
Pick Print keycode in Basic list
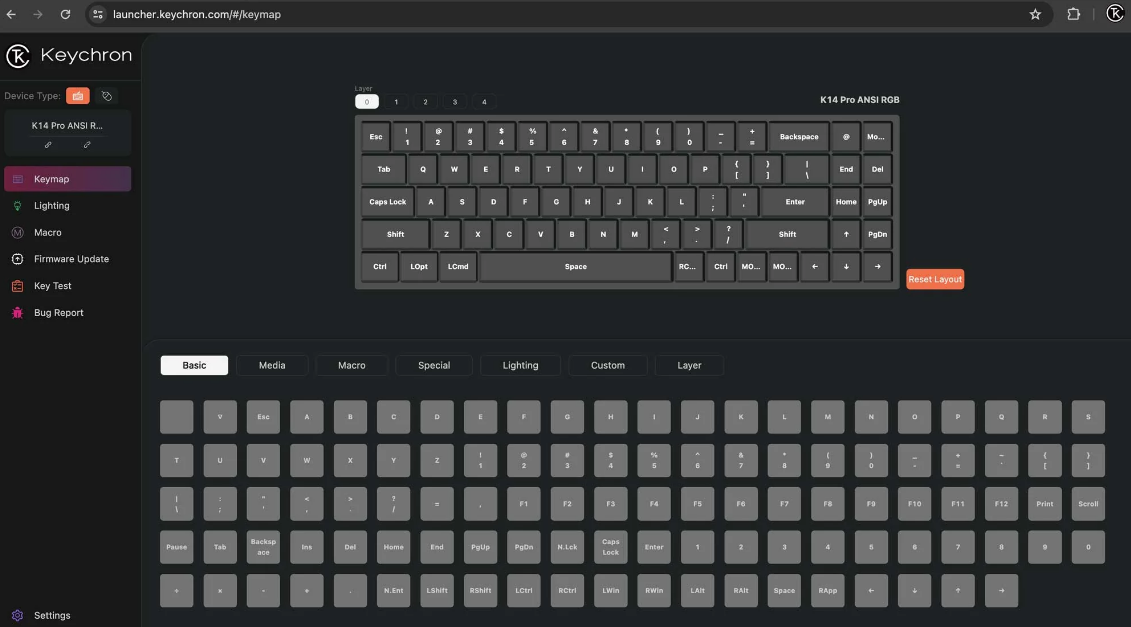[1044, 504]
